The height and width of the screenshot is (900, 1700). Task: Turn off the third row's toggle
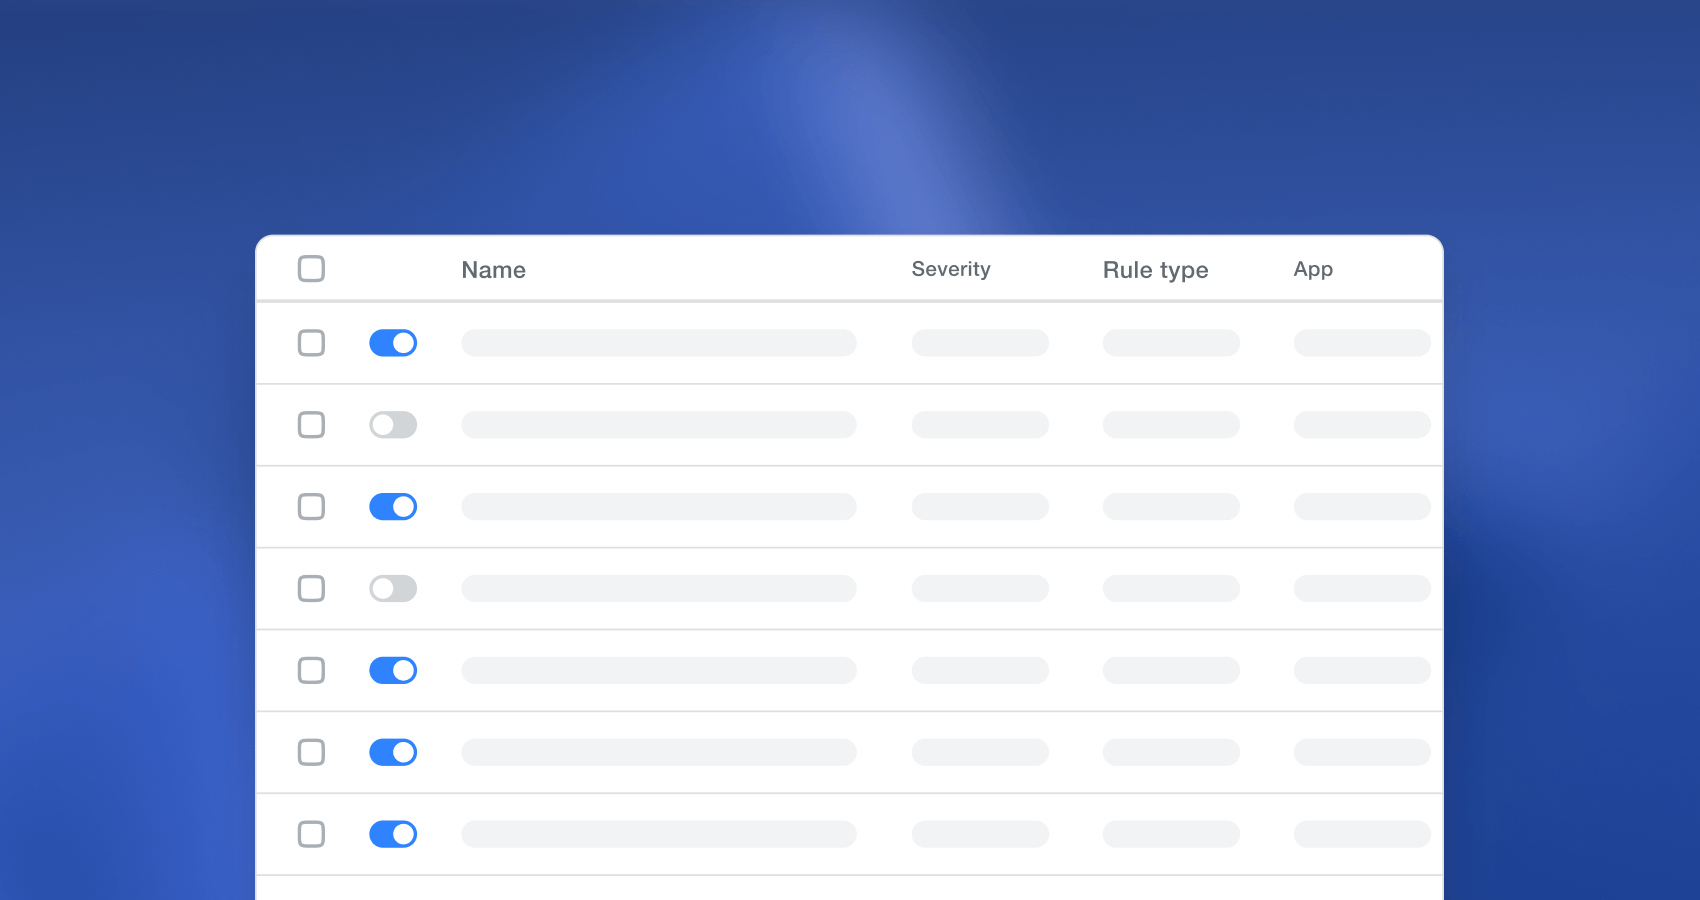click(x=393, y=507)
